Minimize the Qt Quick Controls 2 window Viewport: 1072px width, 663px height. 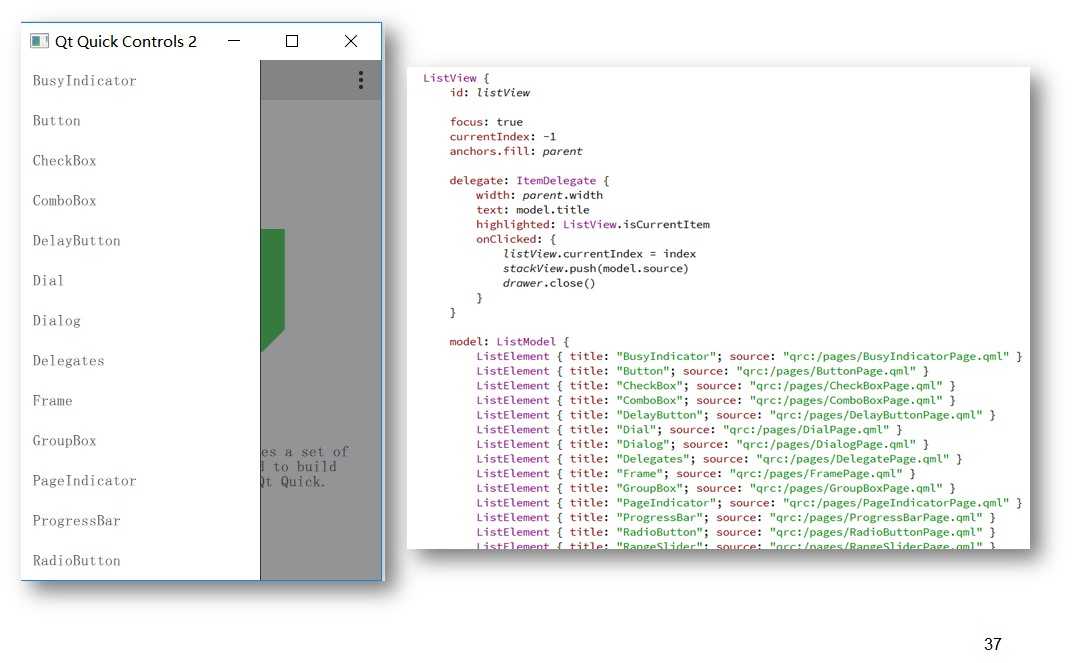coord(234,41)
